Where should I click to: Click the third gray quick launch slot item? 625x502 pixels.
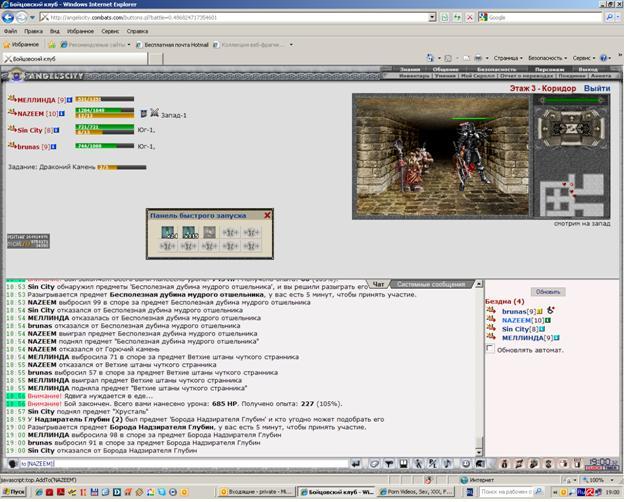(210, 232)
